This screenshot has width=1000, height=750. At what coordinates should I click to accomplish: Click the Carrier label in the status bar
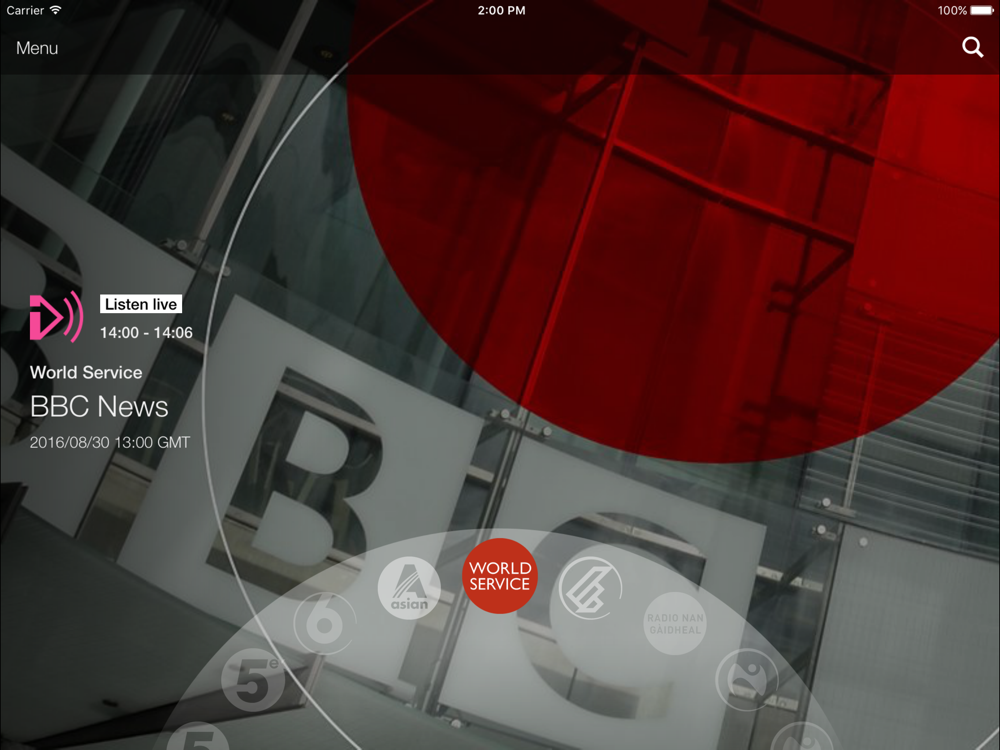point(25,10)
